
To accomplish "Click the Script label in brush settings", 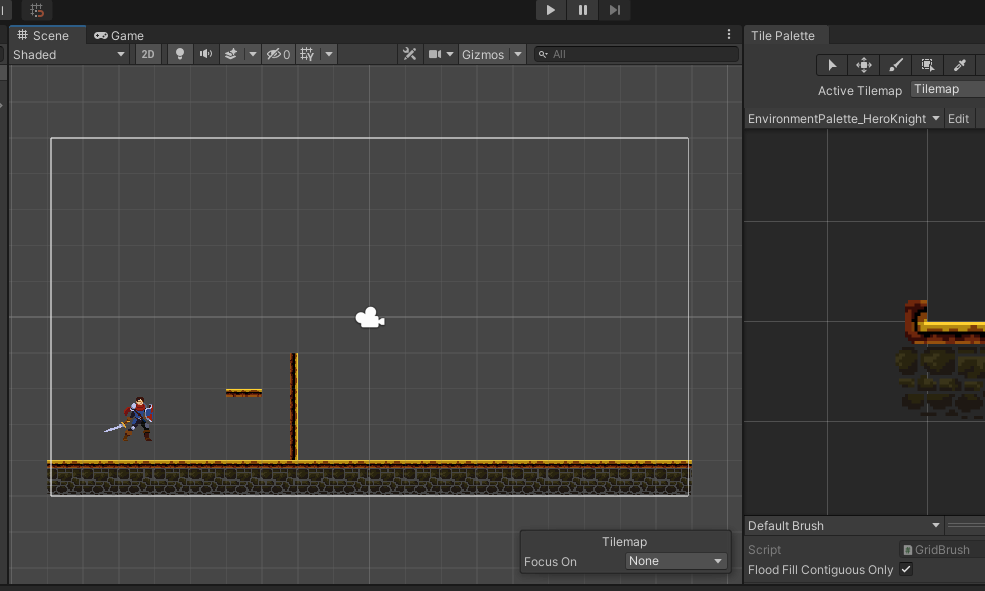I will point(765,550).
